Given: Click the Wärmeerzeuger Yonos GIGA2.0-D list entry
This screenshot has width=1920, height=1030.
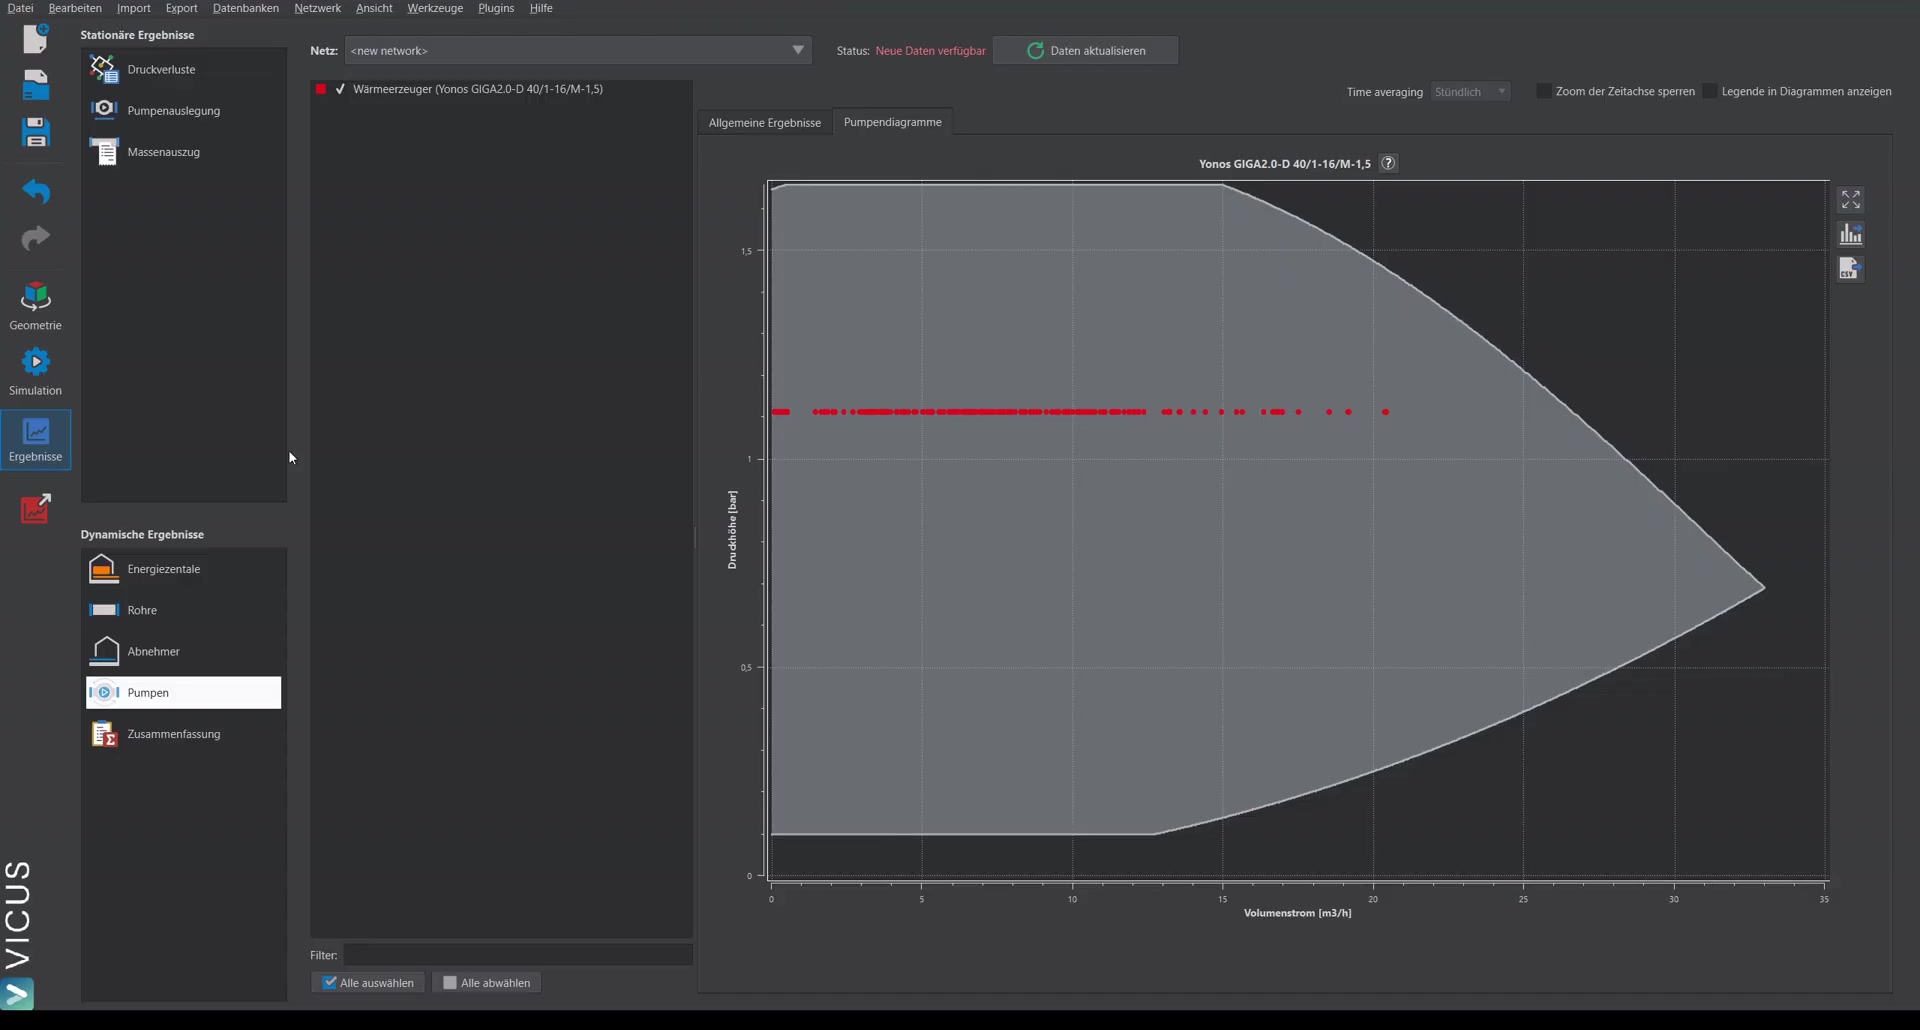Looking at the screenshot, I should coord(501,89).
